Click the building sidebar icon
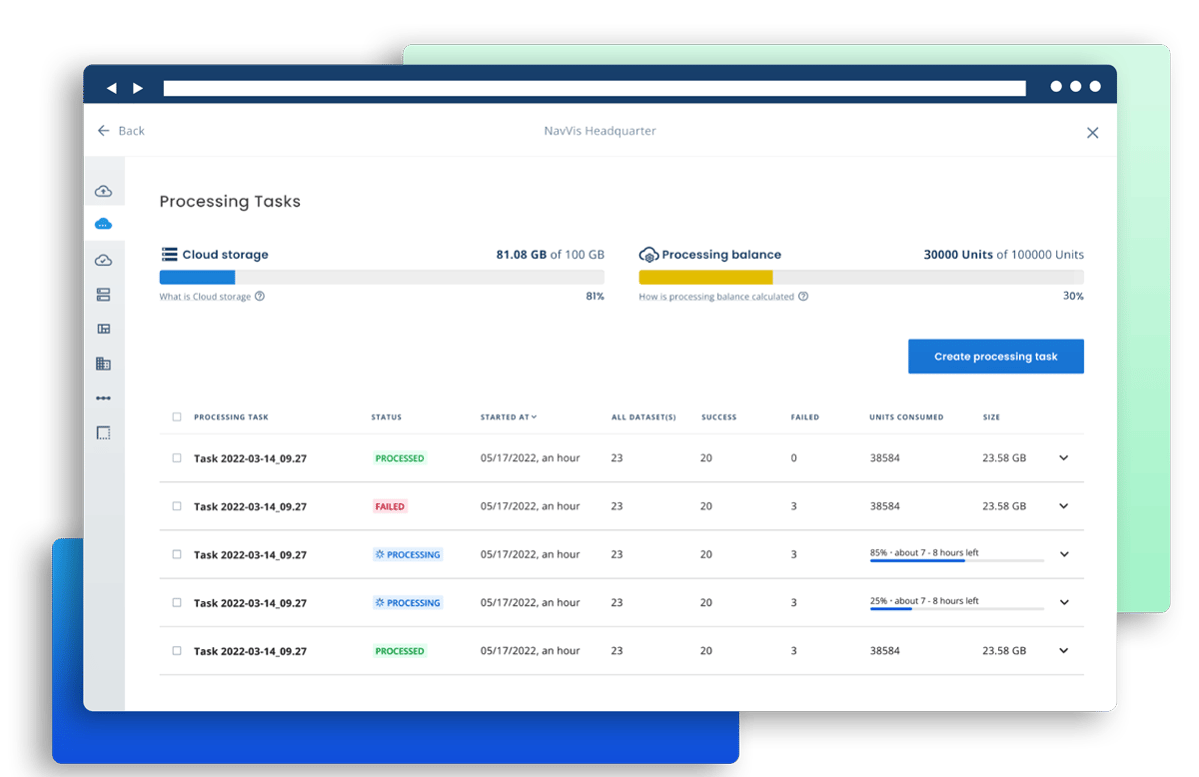Screen dimensions: 1199x777 pos(103,364)
